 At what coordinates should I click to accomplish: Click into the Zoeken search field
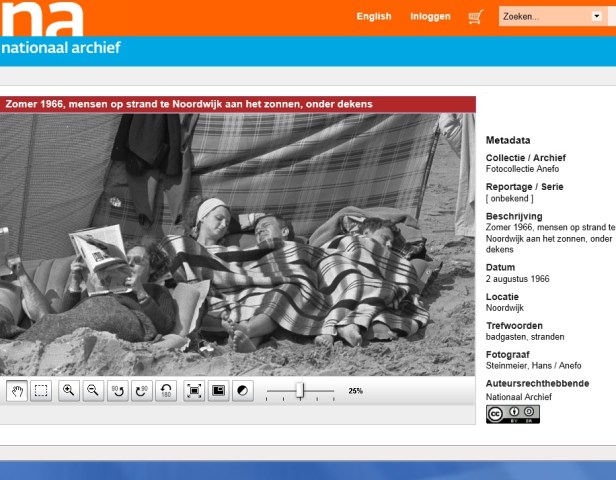coord(541,17)
